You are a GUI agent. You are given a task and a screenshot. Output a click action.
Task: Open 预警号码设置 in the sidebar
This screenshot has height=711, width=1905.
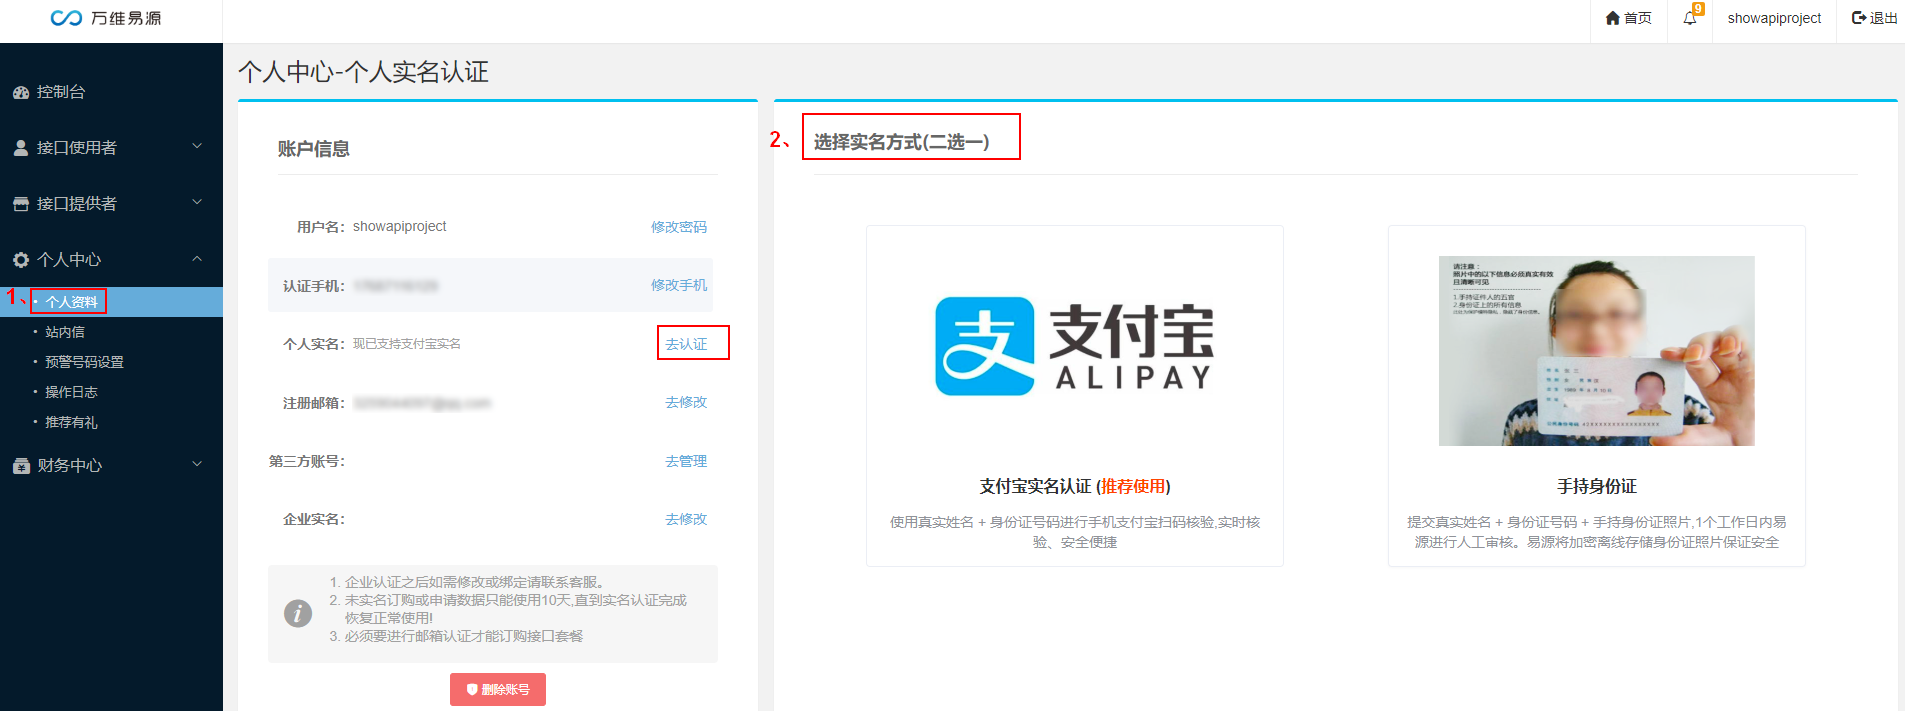(x=85, y=362)
